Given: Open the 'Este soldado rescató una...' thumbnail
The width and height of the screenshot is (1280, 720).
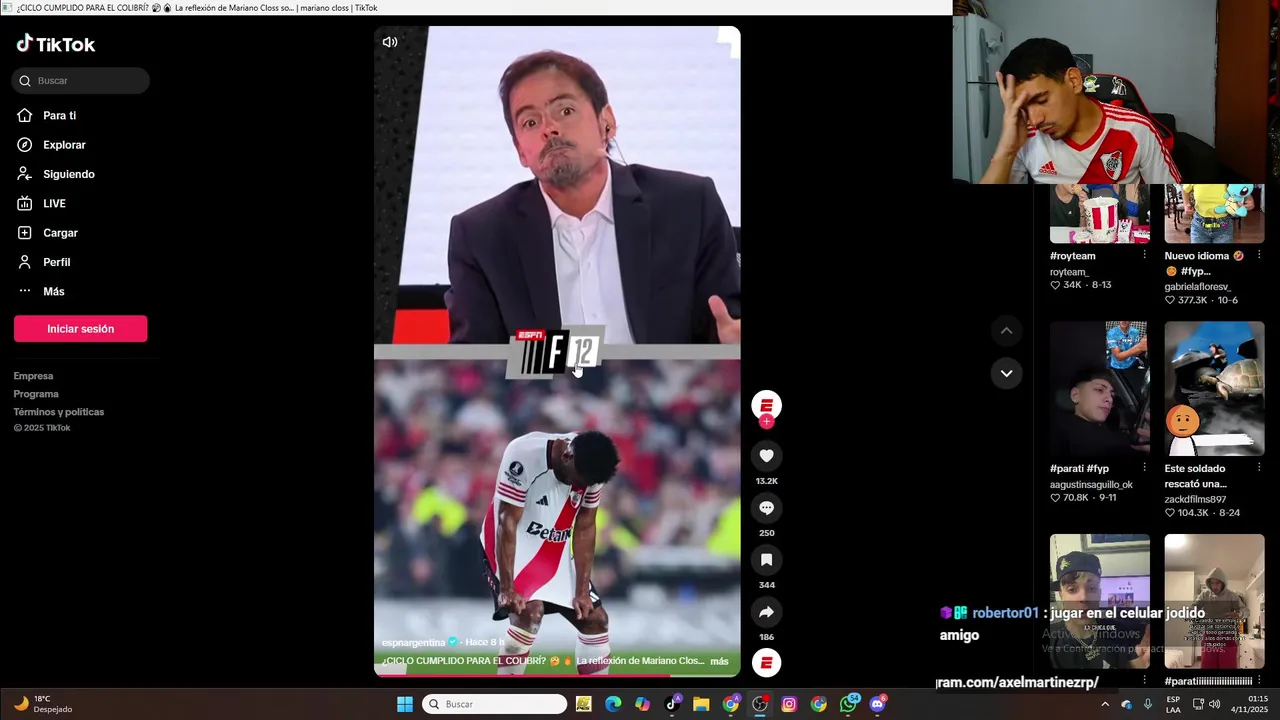Looking at the screenshot, I should pos(1214,388).
